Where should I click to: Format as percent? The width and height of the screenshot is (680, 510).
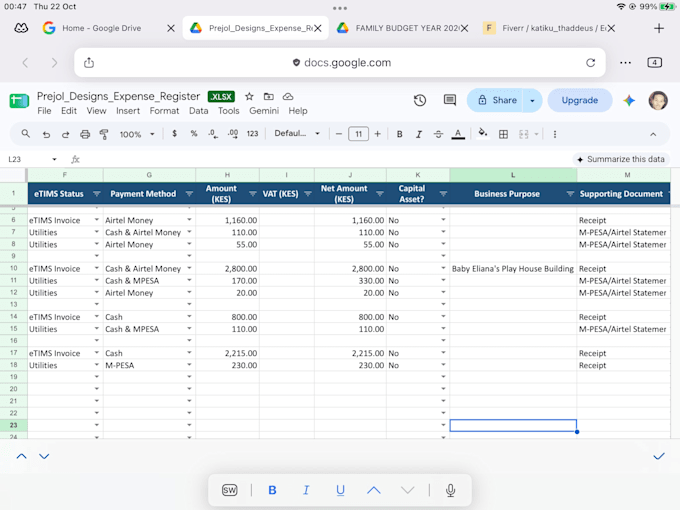click(194, 134)
